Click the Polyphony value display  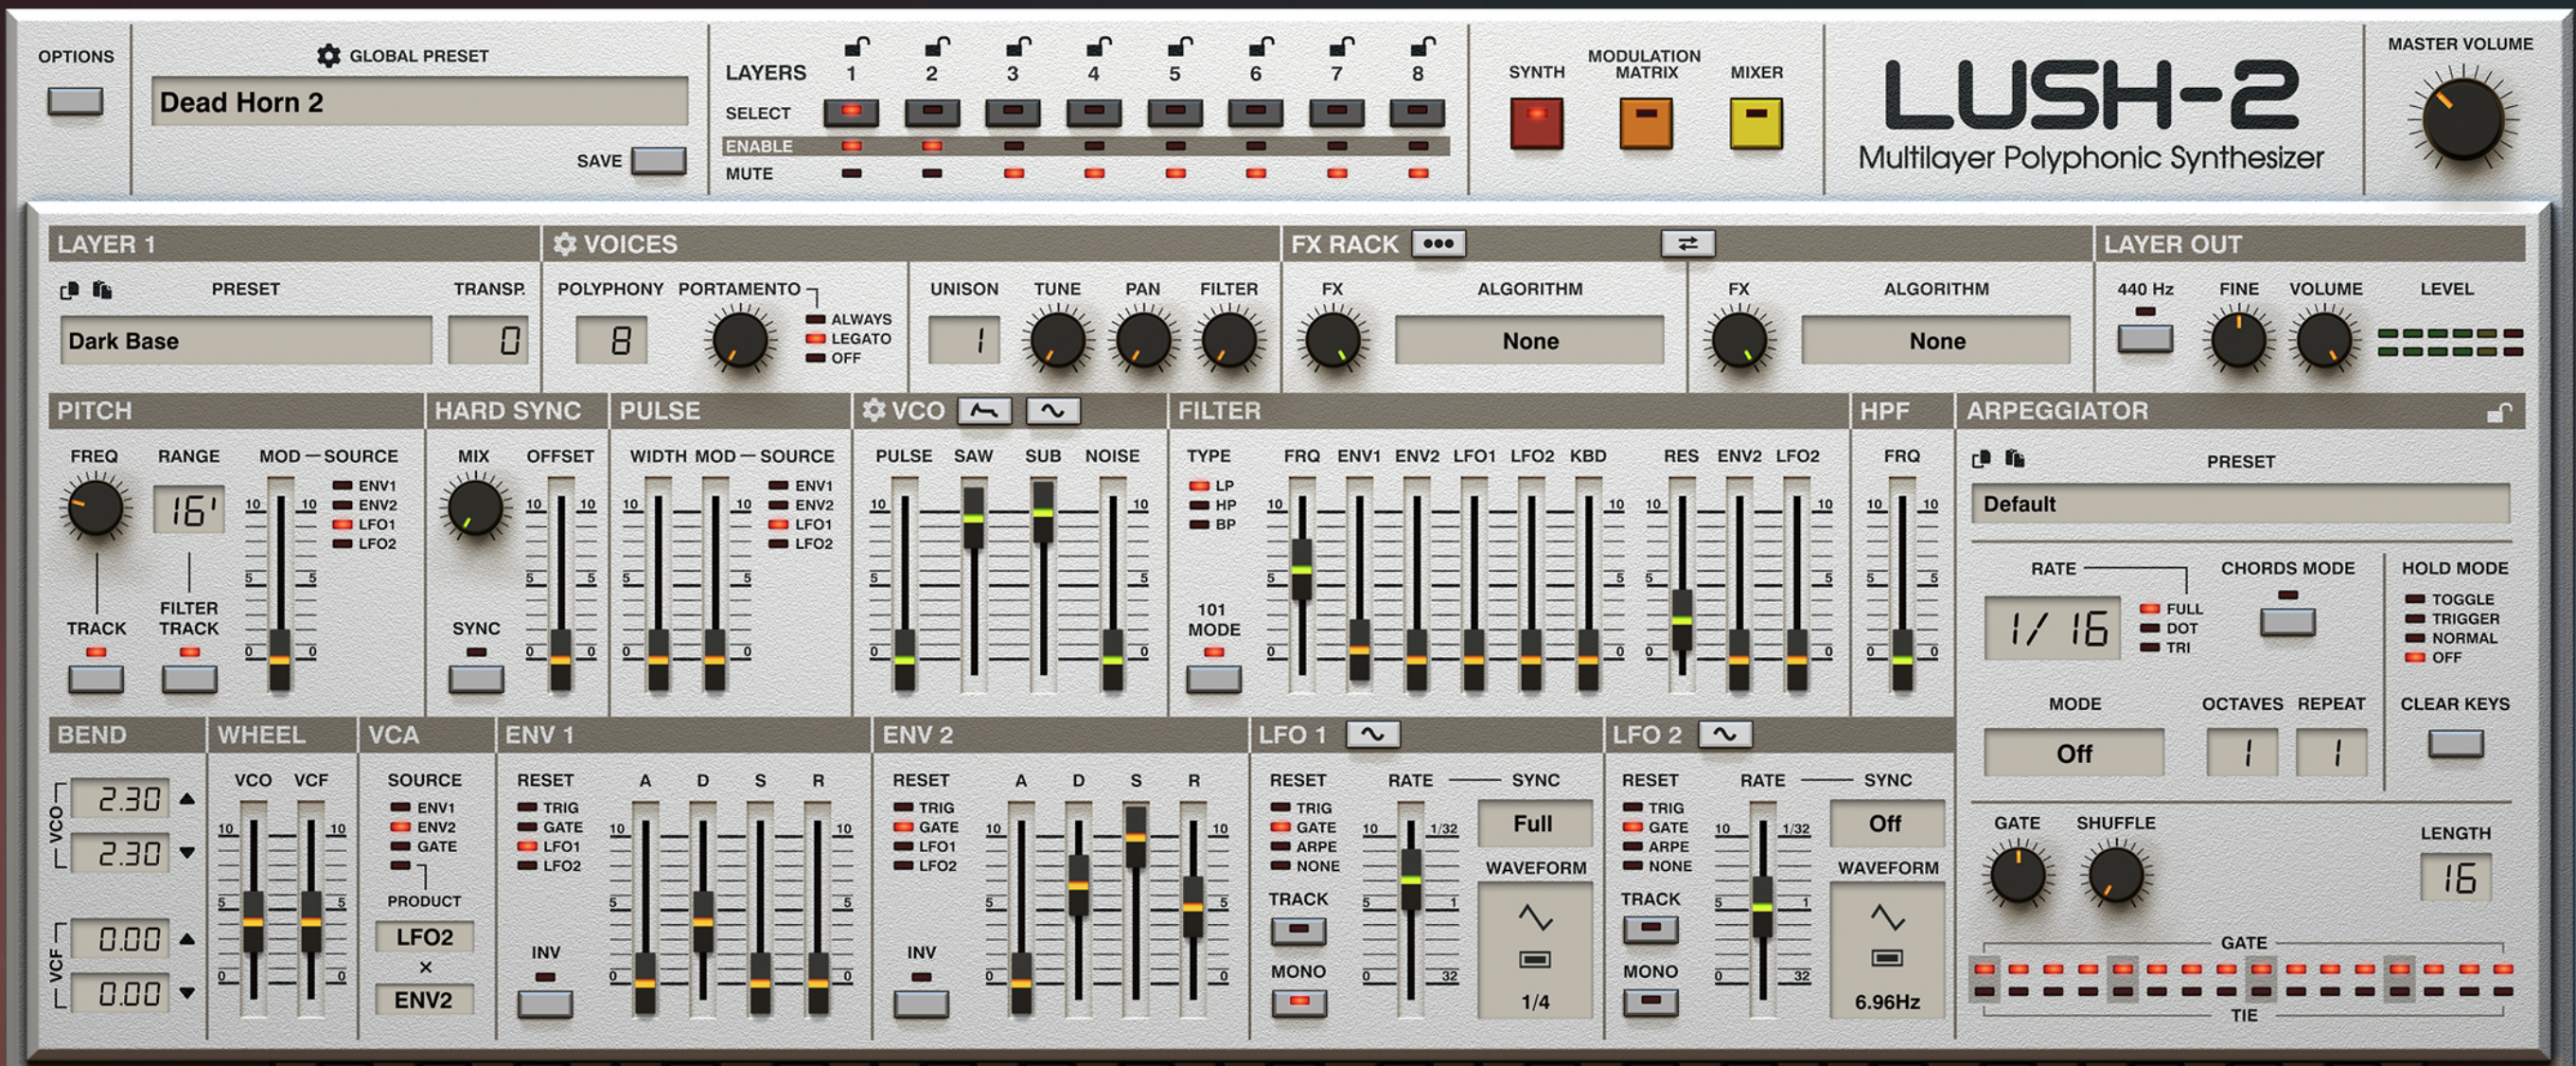tap(611, 341)
